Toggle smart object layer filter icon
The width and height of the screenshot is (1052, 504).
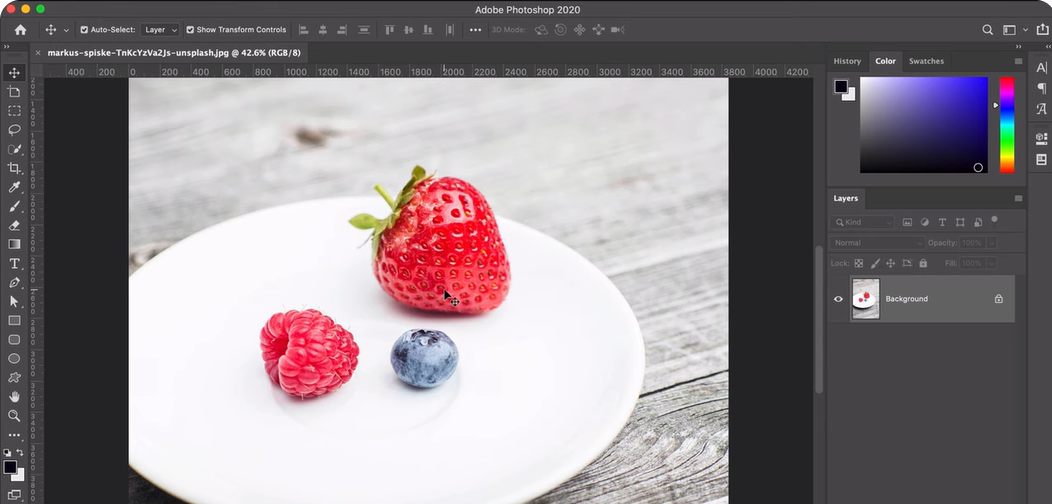pos(978,222)
